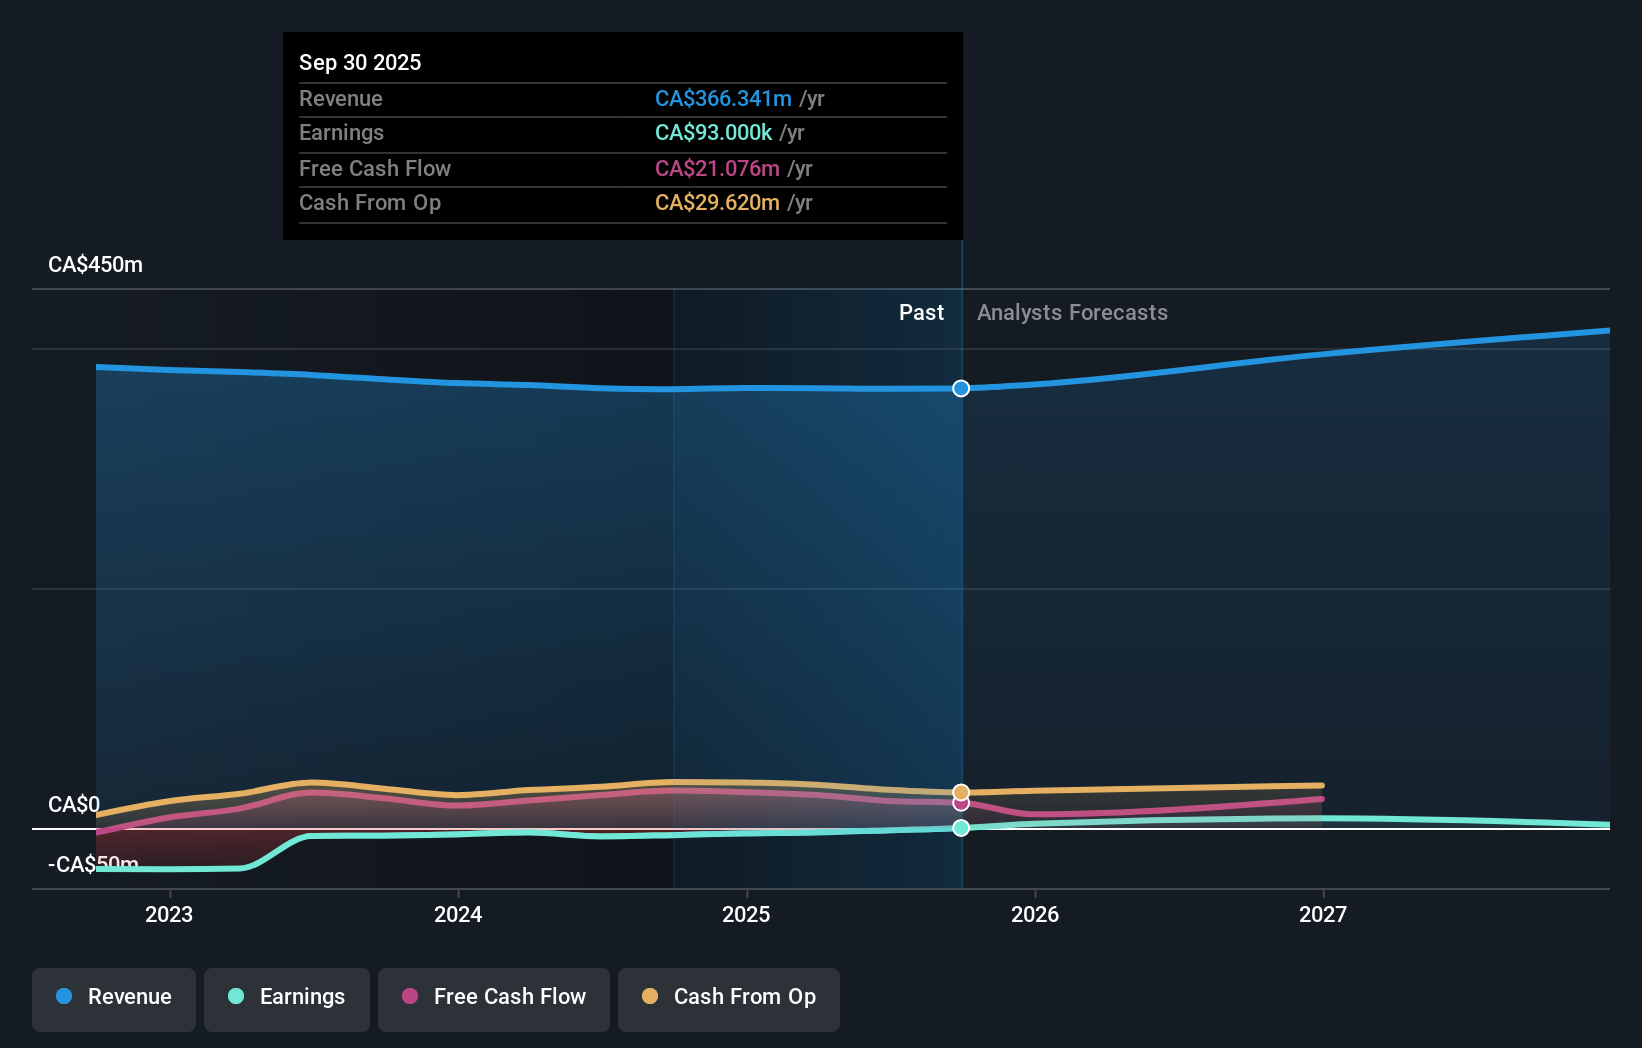The image size is (1642, 1048).
Task: Open details for Cash From Op tooltip row
Action: pyautogui.click(x=622, y=203)
